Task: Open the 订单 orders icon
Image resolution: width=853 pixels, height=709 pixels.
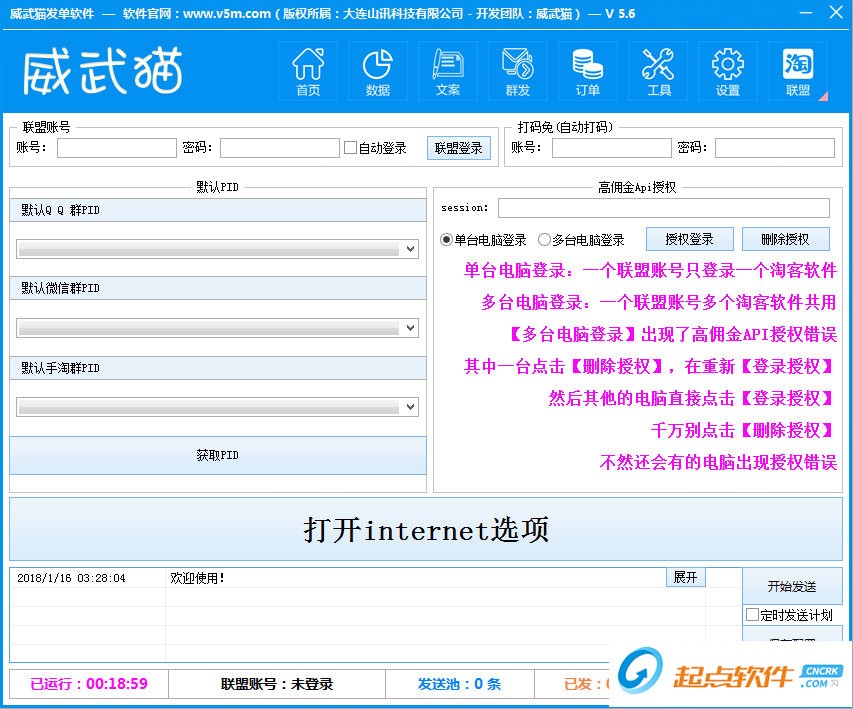Action: pyautogui.click(x=587, y=70)
